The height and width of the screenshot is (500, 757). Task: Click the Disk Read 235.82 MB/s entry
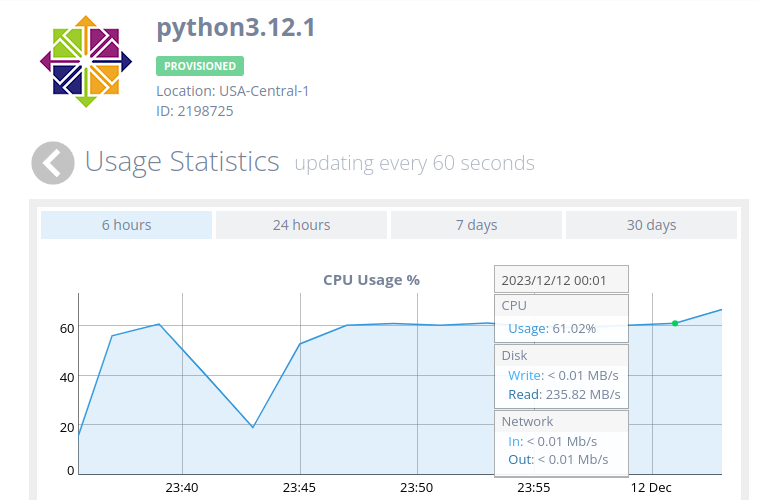(564, 394)
